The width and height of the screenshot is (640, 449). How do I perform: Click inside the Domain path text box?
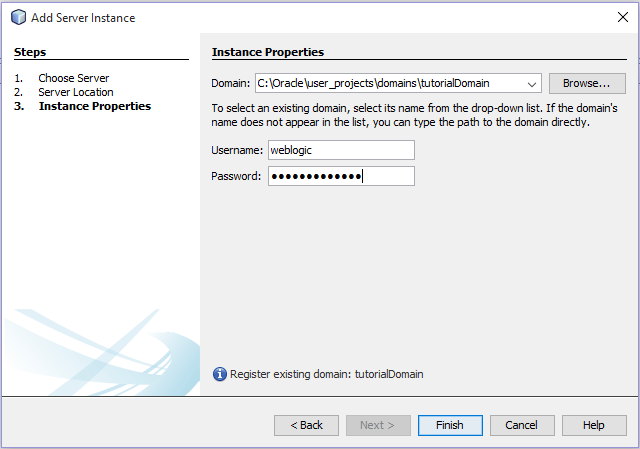(x=388, y=84)
